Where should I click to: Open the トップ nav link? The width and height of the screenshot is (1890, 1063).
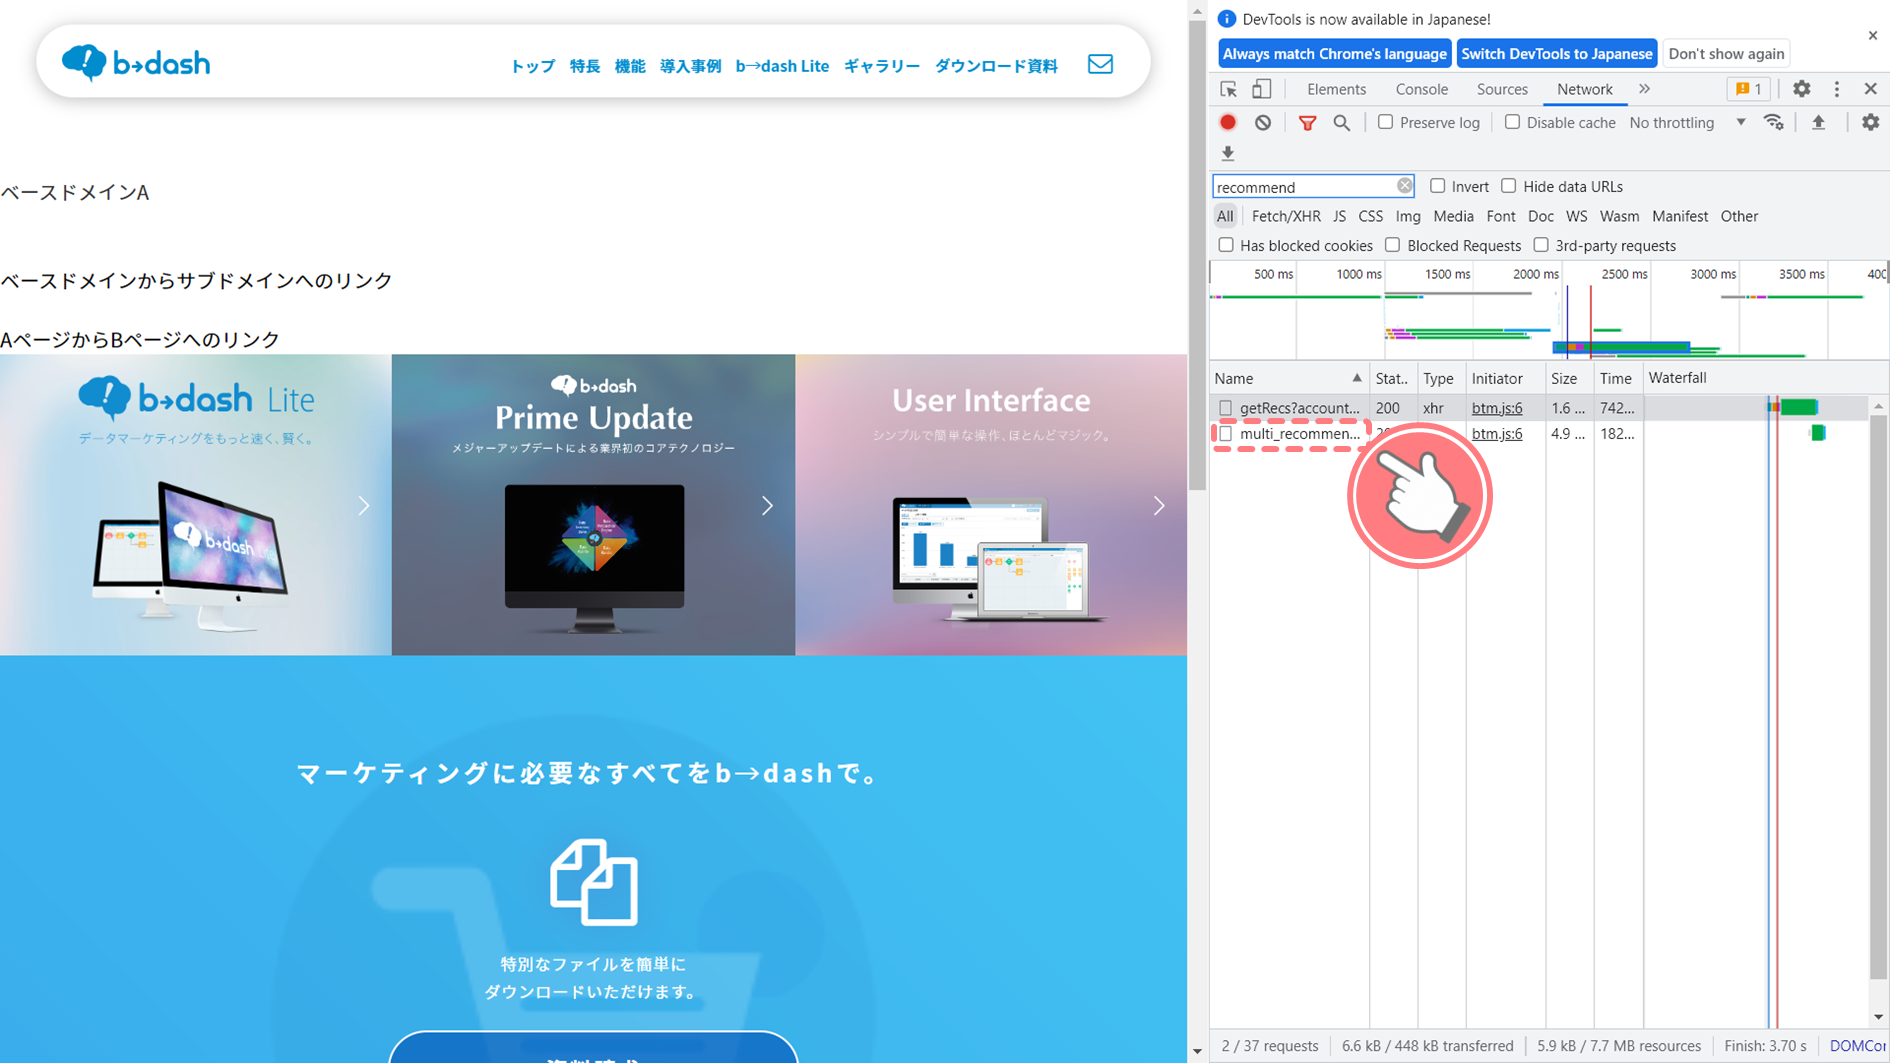tap(532, 66)
